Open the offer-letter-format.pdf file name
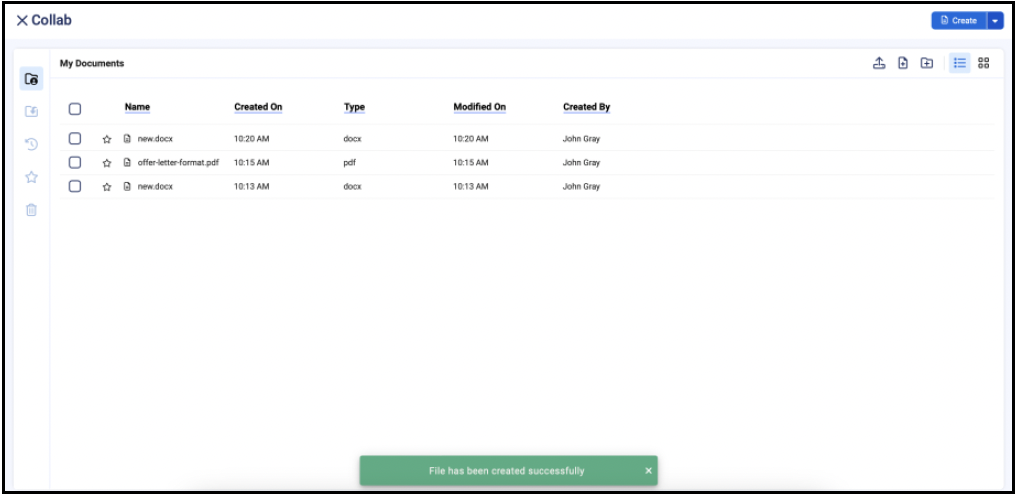 pyautogui.click(x=177, y=163)
